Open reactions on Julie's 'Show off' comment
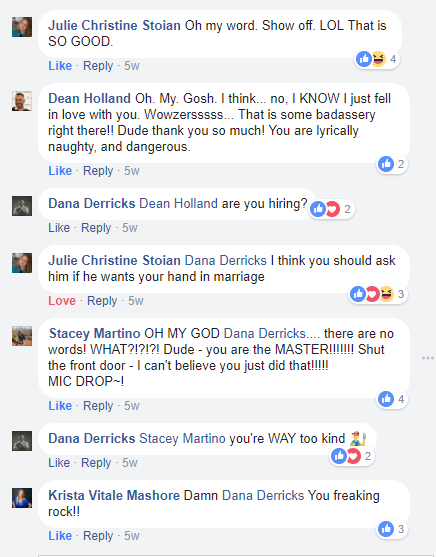 point(377,59)
